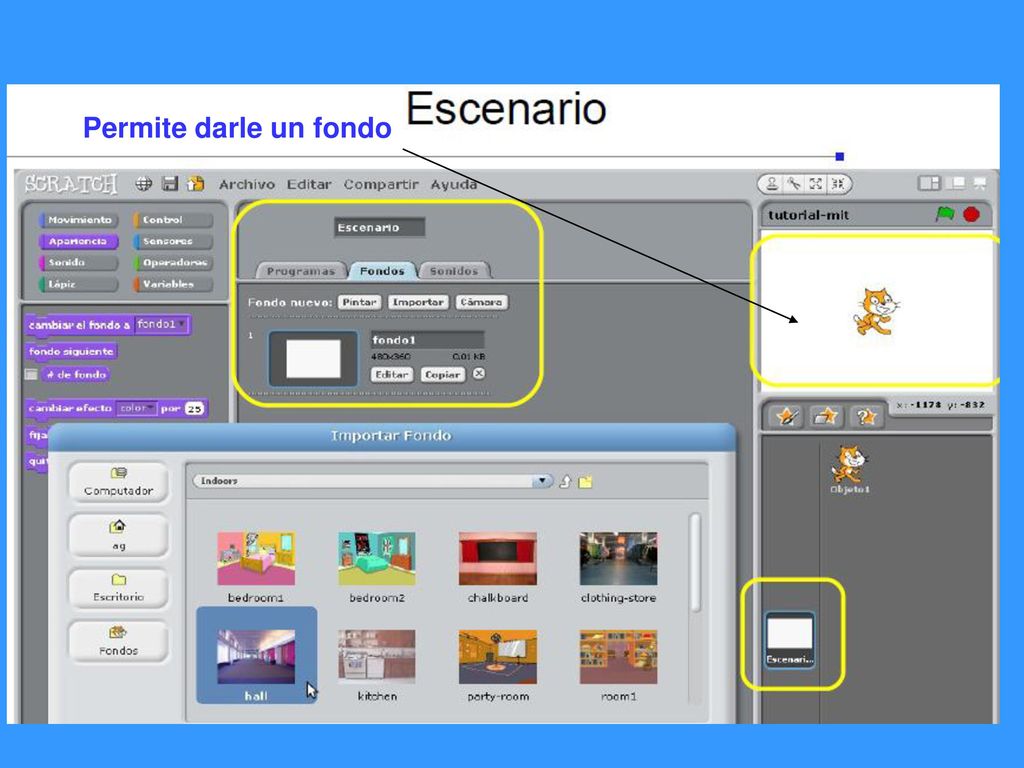Open the fondo1 dropdown in block
The width and height of the screenshot is (1024, 768).
161,324
